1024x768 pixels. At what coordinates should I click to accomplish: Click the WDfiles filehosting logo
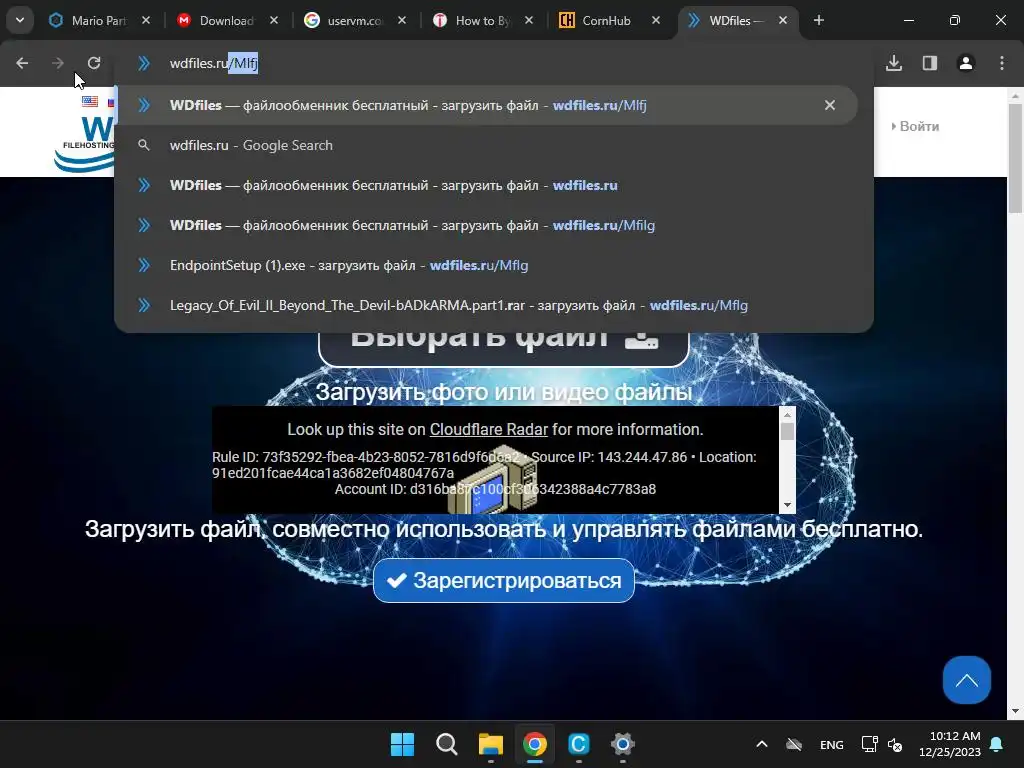(x=85, y=144)
